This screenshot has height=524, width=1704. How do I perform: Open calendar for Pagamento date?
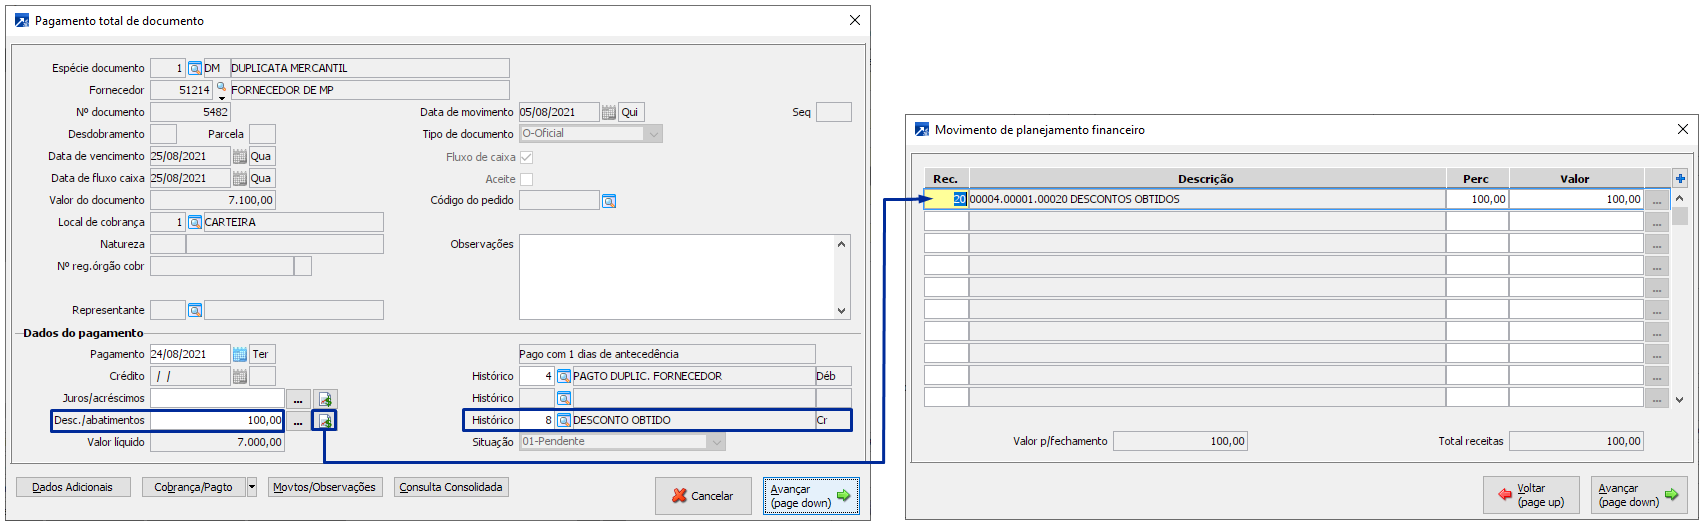click(240, 354)
